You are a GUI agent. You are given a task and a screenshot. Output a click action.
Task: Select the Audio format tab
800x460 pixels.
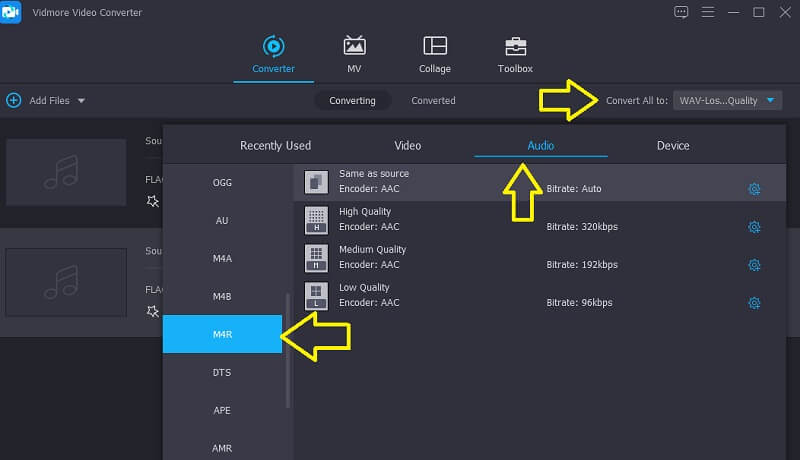[541, 146]
